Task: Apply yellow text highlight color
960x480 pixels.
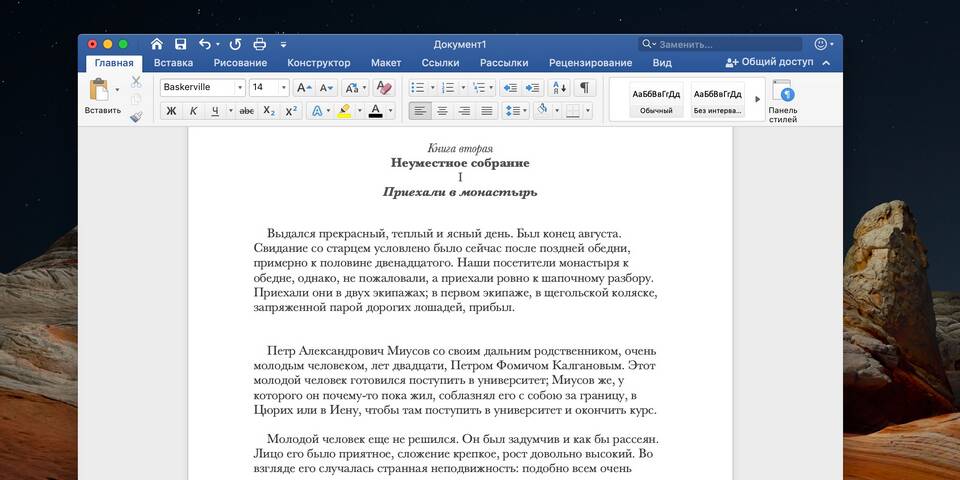Action: pyautogui.click(x=344, y=111)
